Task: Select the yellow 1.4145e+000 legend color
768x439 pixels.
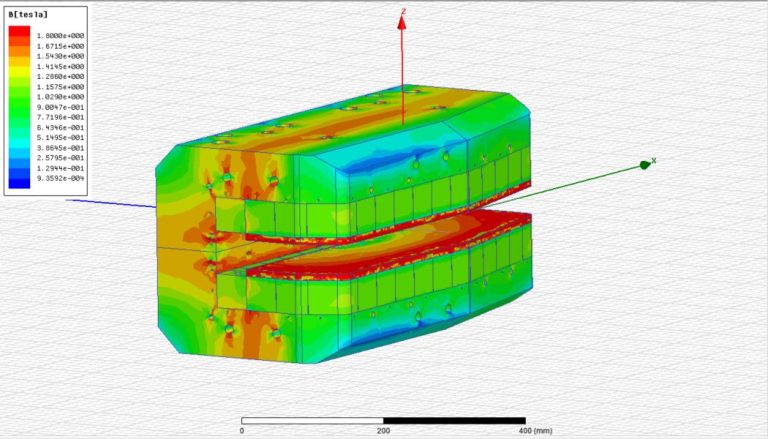Action: tap(20, 66)
